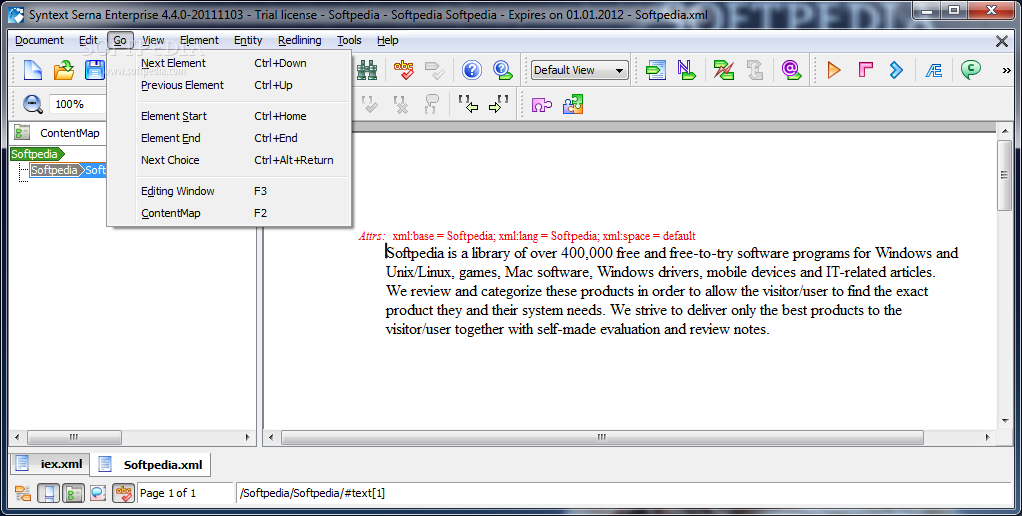The width and height of the screenshot is (1022, 516).
Task: Click the New Document icon
Action: click(33, 70)
